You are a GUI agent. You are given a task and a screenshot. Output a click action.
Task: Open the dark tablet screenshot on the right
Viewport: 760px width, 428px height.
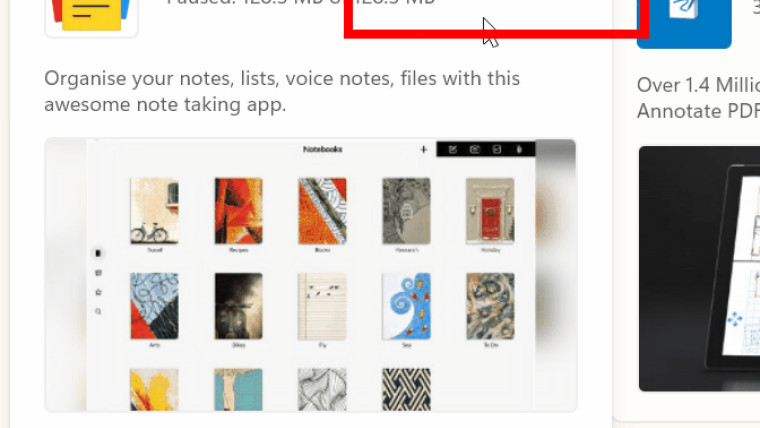tap(699, 269)
